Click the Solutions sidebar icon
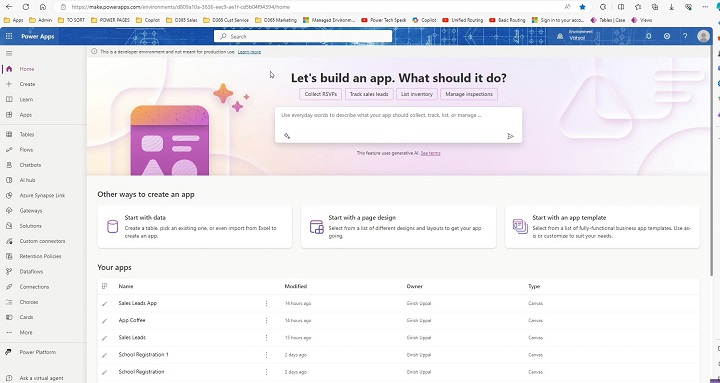 (x=9, y=226)
